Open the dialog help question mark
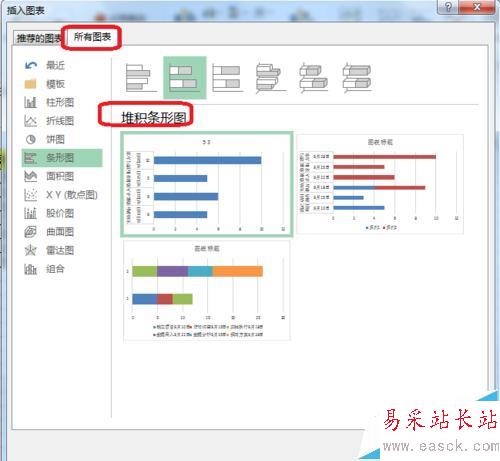Screen dimensions: 500x461 [448, 7]
